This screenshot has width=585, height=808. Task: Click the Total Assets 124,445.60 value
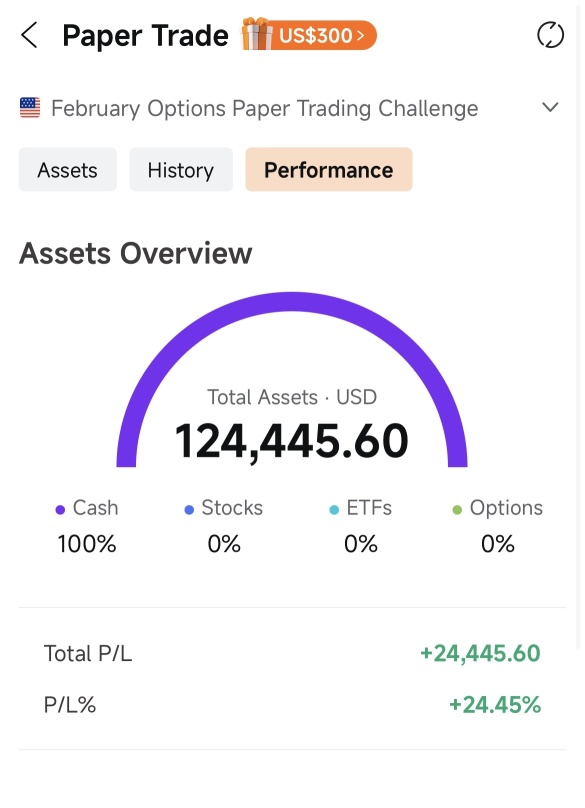tap(292, 441)
